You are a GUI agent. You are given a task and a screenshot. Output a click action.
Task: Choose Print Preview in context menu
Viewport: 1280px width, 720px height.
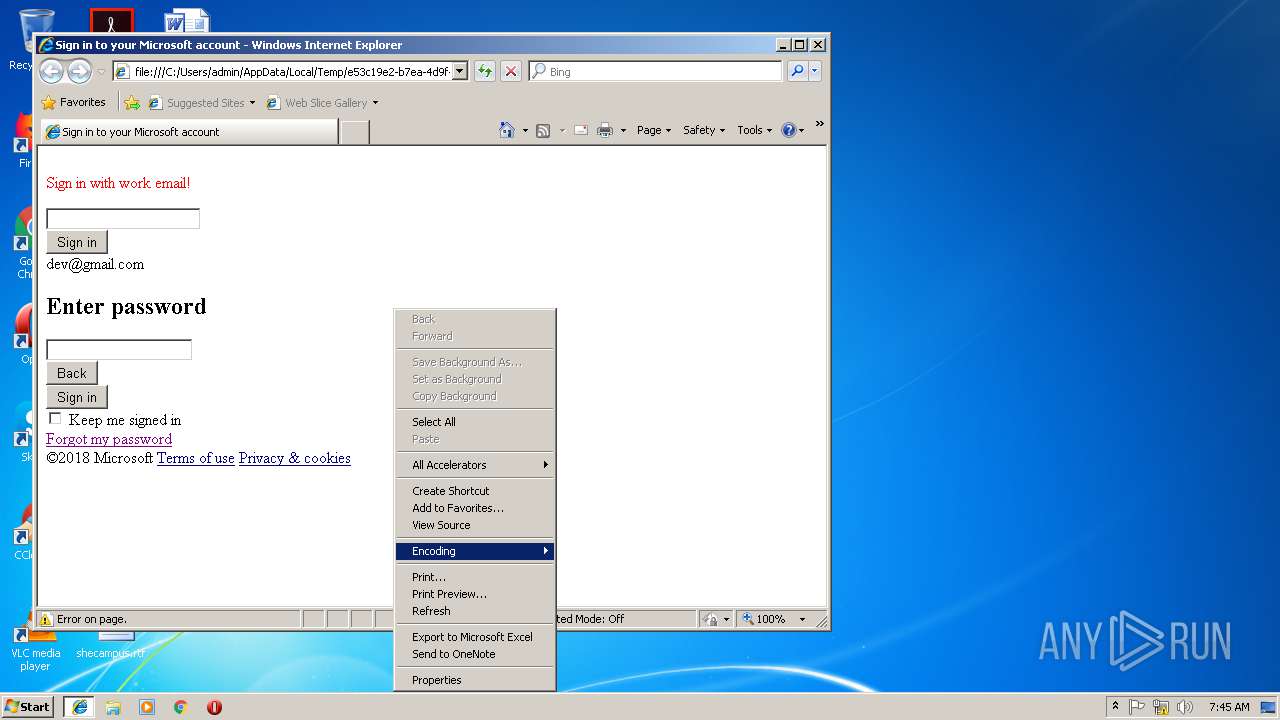click(x=475, y=594)
